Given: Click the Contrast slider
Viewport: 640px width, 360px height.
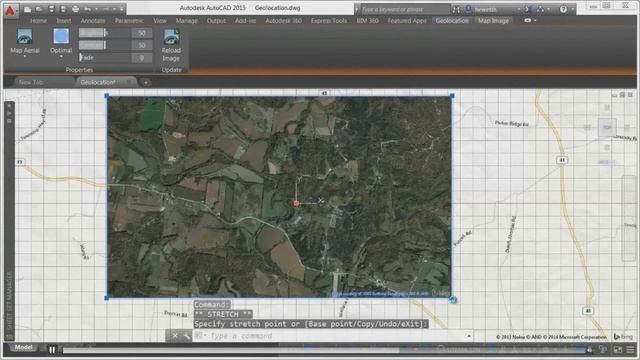Looking at the screenshot, I should click(x=104, y=45).
